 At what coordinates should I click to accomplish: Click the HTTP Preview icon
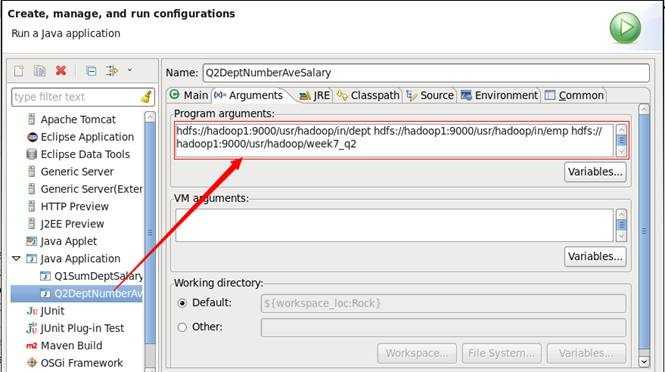click(x=31, y=206)
